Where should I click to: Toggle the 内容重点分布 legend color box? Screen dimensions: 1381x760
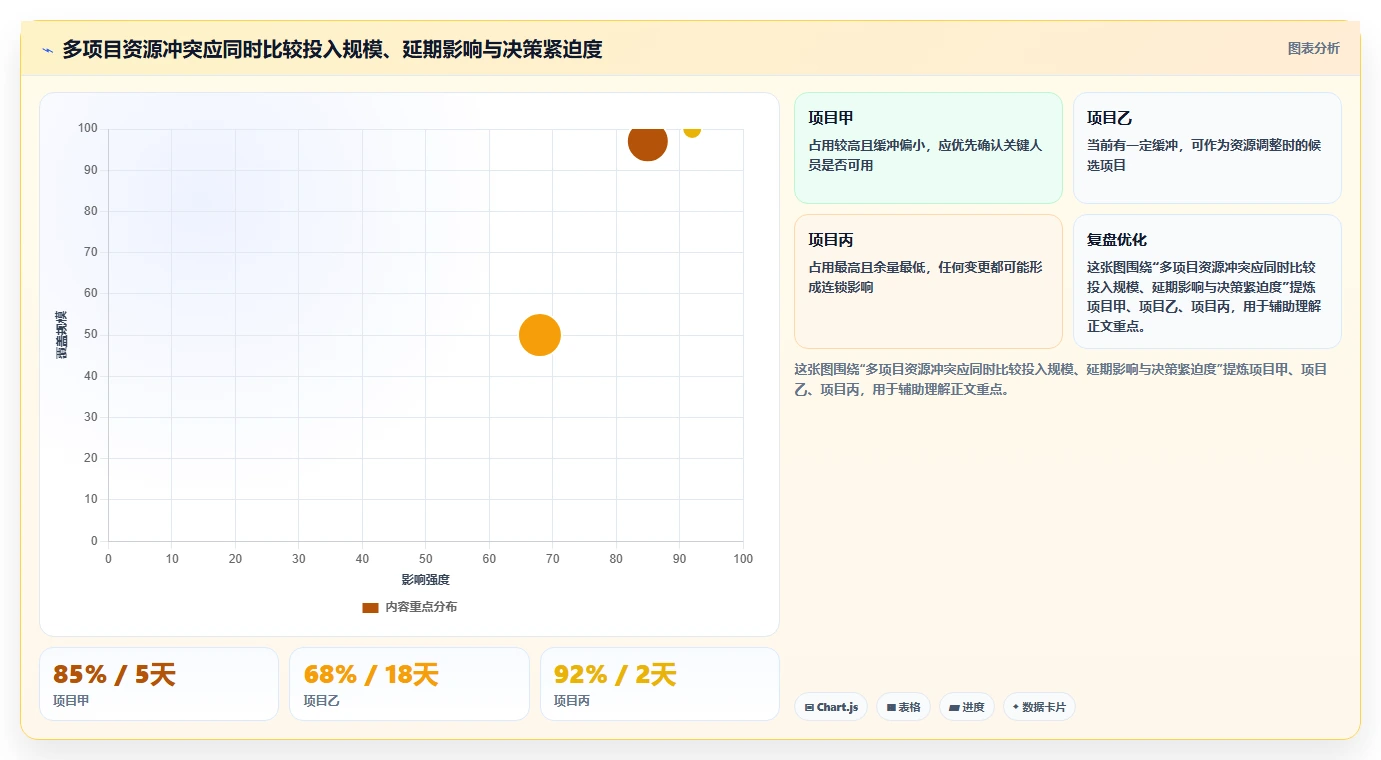click(371, 607)
